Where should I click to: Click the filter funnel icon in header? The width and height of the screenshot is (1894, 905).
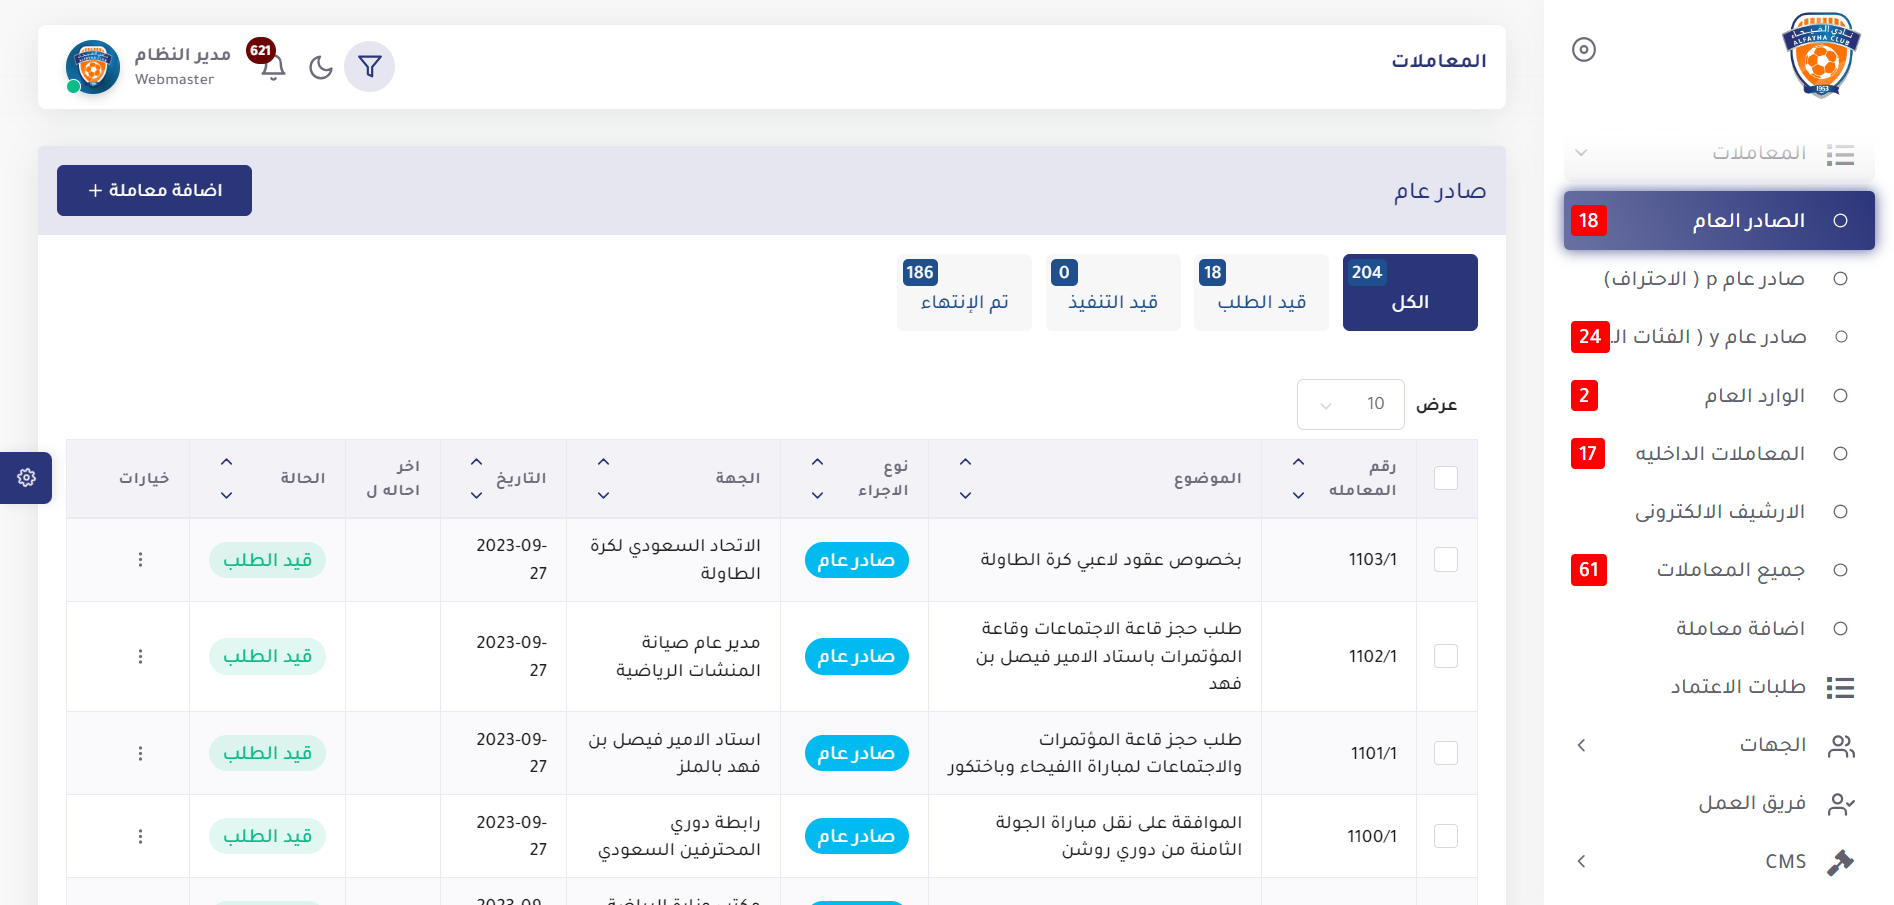tap(369, 67)
